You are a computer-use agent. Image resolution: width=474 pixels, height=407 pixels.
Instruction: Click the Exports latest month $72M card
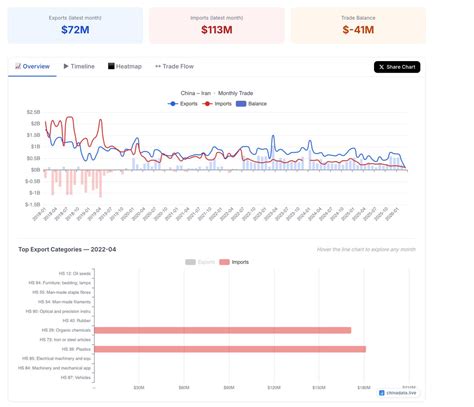coord(75,25)
